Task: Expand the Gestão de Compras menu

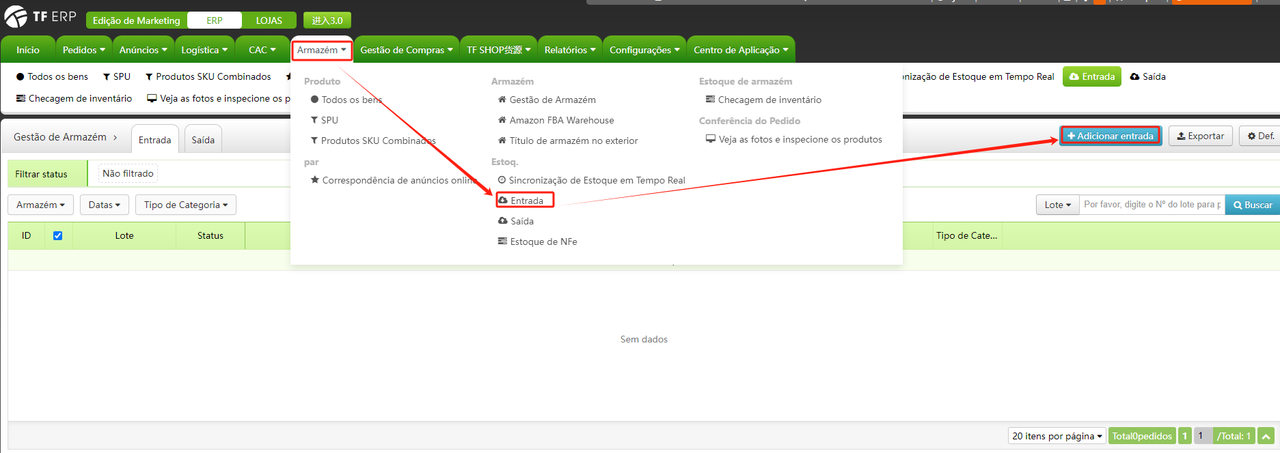Action: [x=406, y=49]
